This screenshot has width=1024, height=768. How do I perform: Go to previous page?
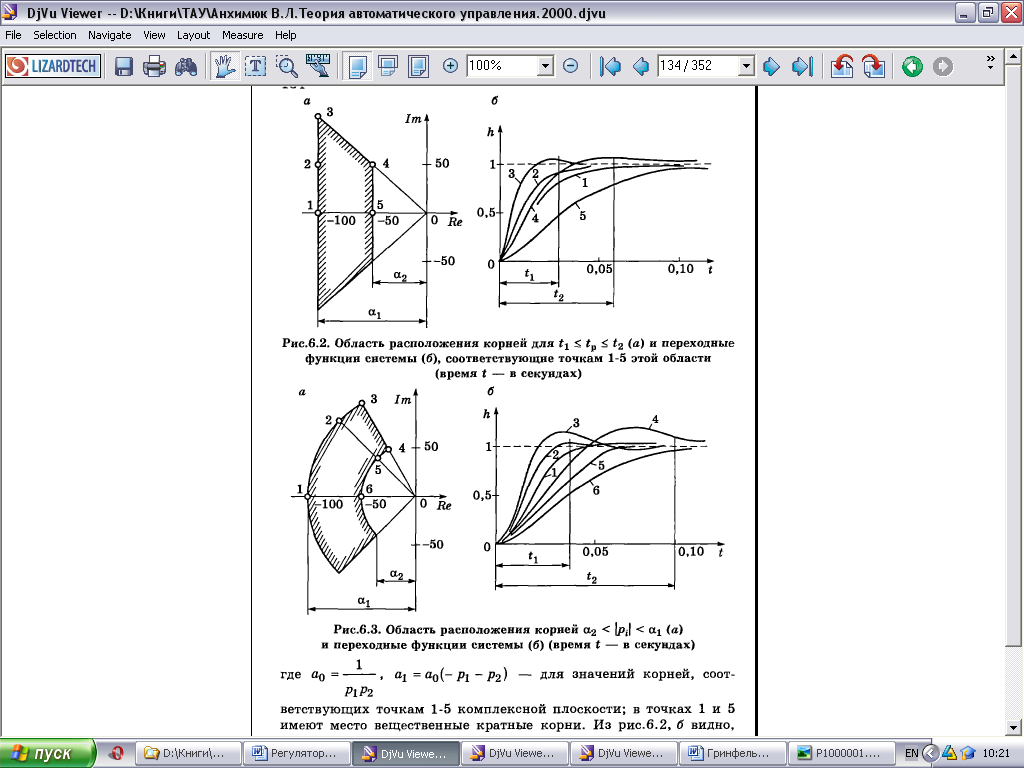pos(641,66)
